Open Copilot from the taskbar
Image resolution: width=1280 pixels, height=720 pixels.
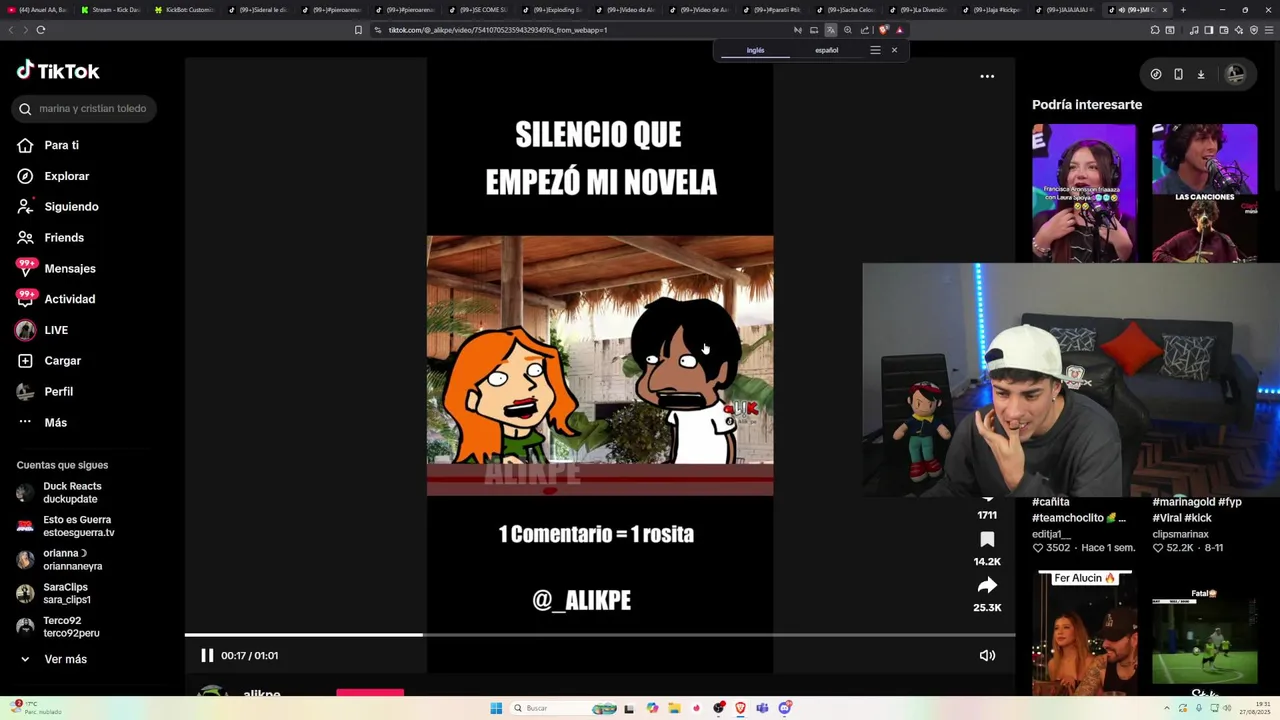point(652,708)
